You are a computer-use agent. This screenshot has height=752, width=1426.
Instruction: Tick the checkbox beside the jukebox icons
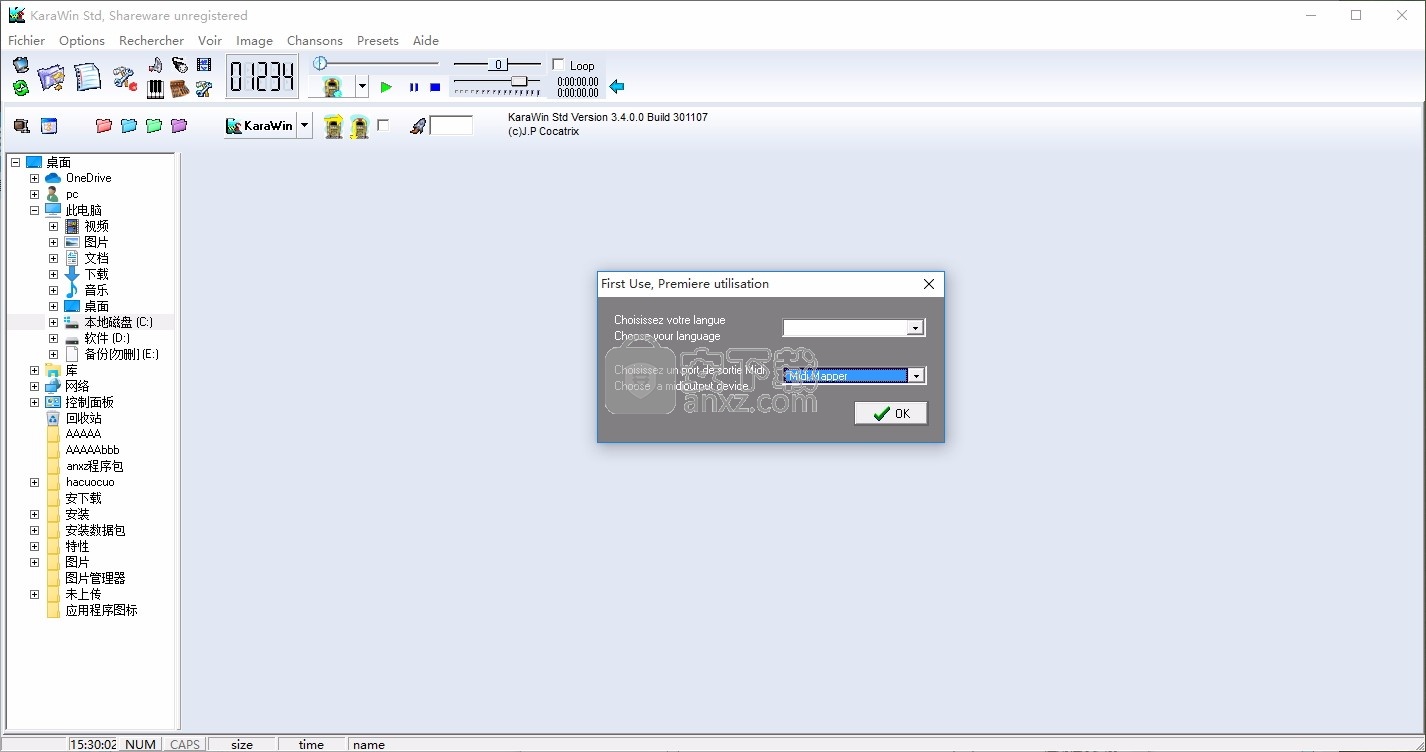[383, 126]
